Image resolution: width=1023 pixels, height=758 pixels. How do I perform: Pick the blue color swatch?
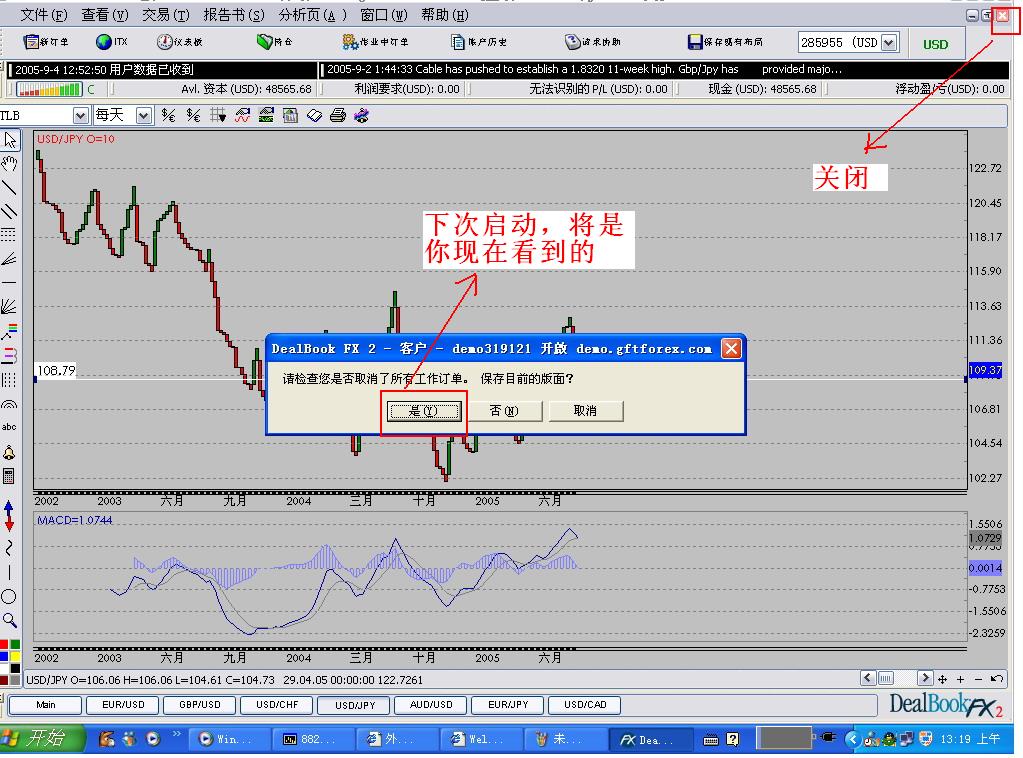click(4, 656)
